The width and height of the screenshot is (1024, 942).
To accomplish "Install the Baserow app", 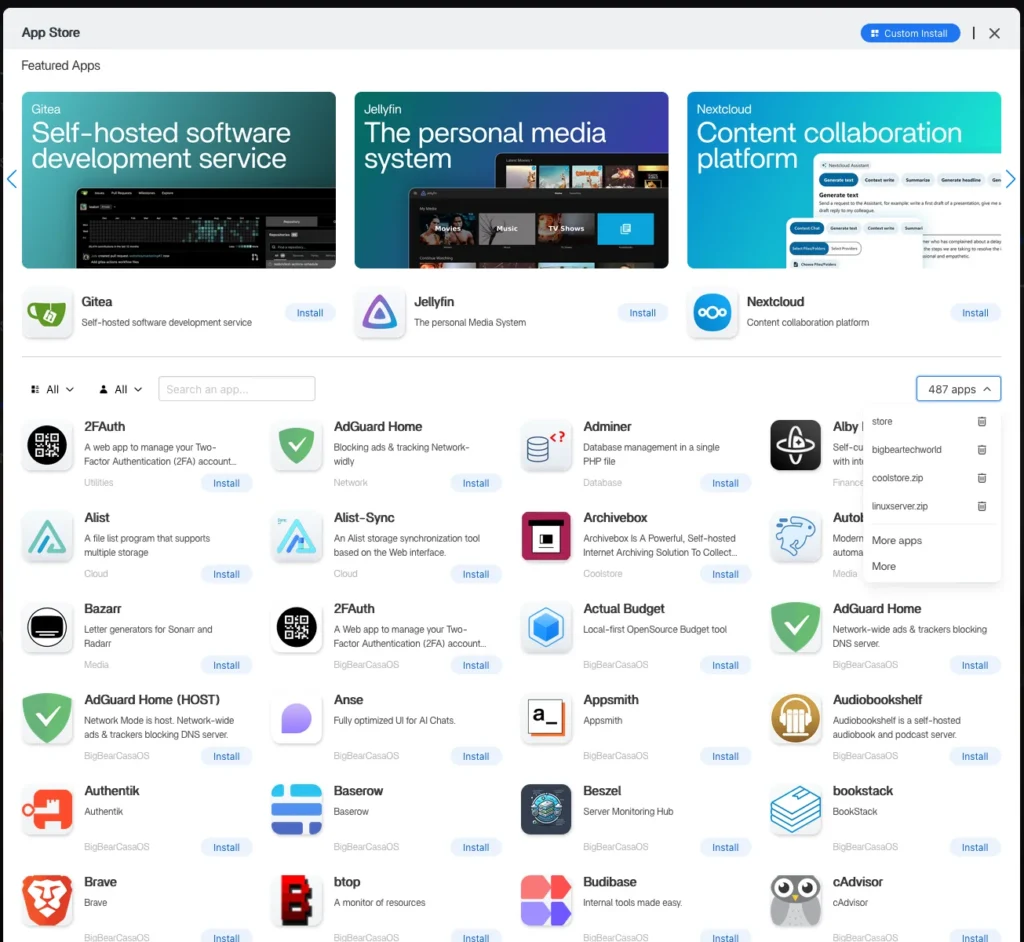I will pyautogui.click(x=475, y=847).
